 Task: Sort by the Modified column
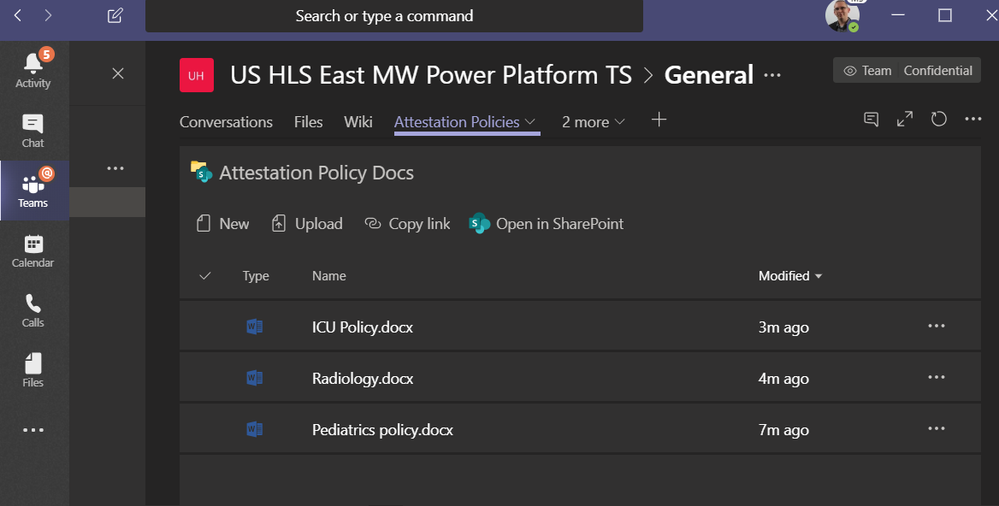pyautogui.click(x=790, y=276)
